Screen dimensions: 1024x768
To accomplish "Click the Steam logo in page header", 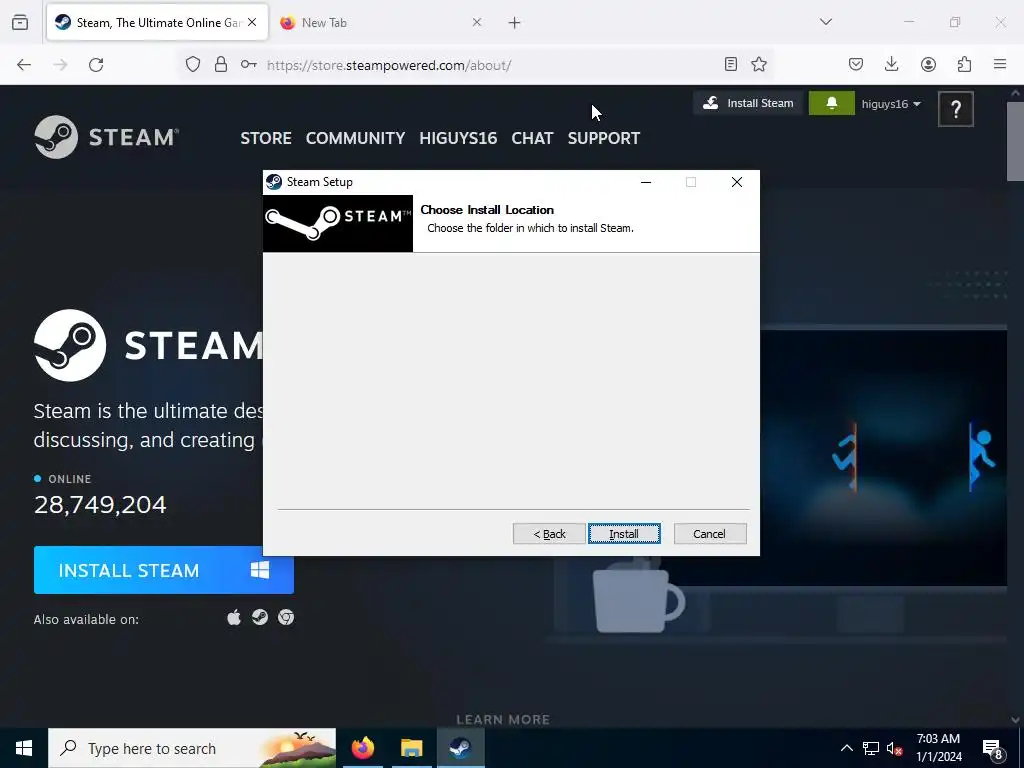I will tap(106, 137).
